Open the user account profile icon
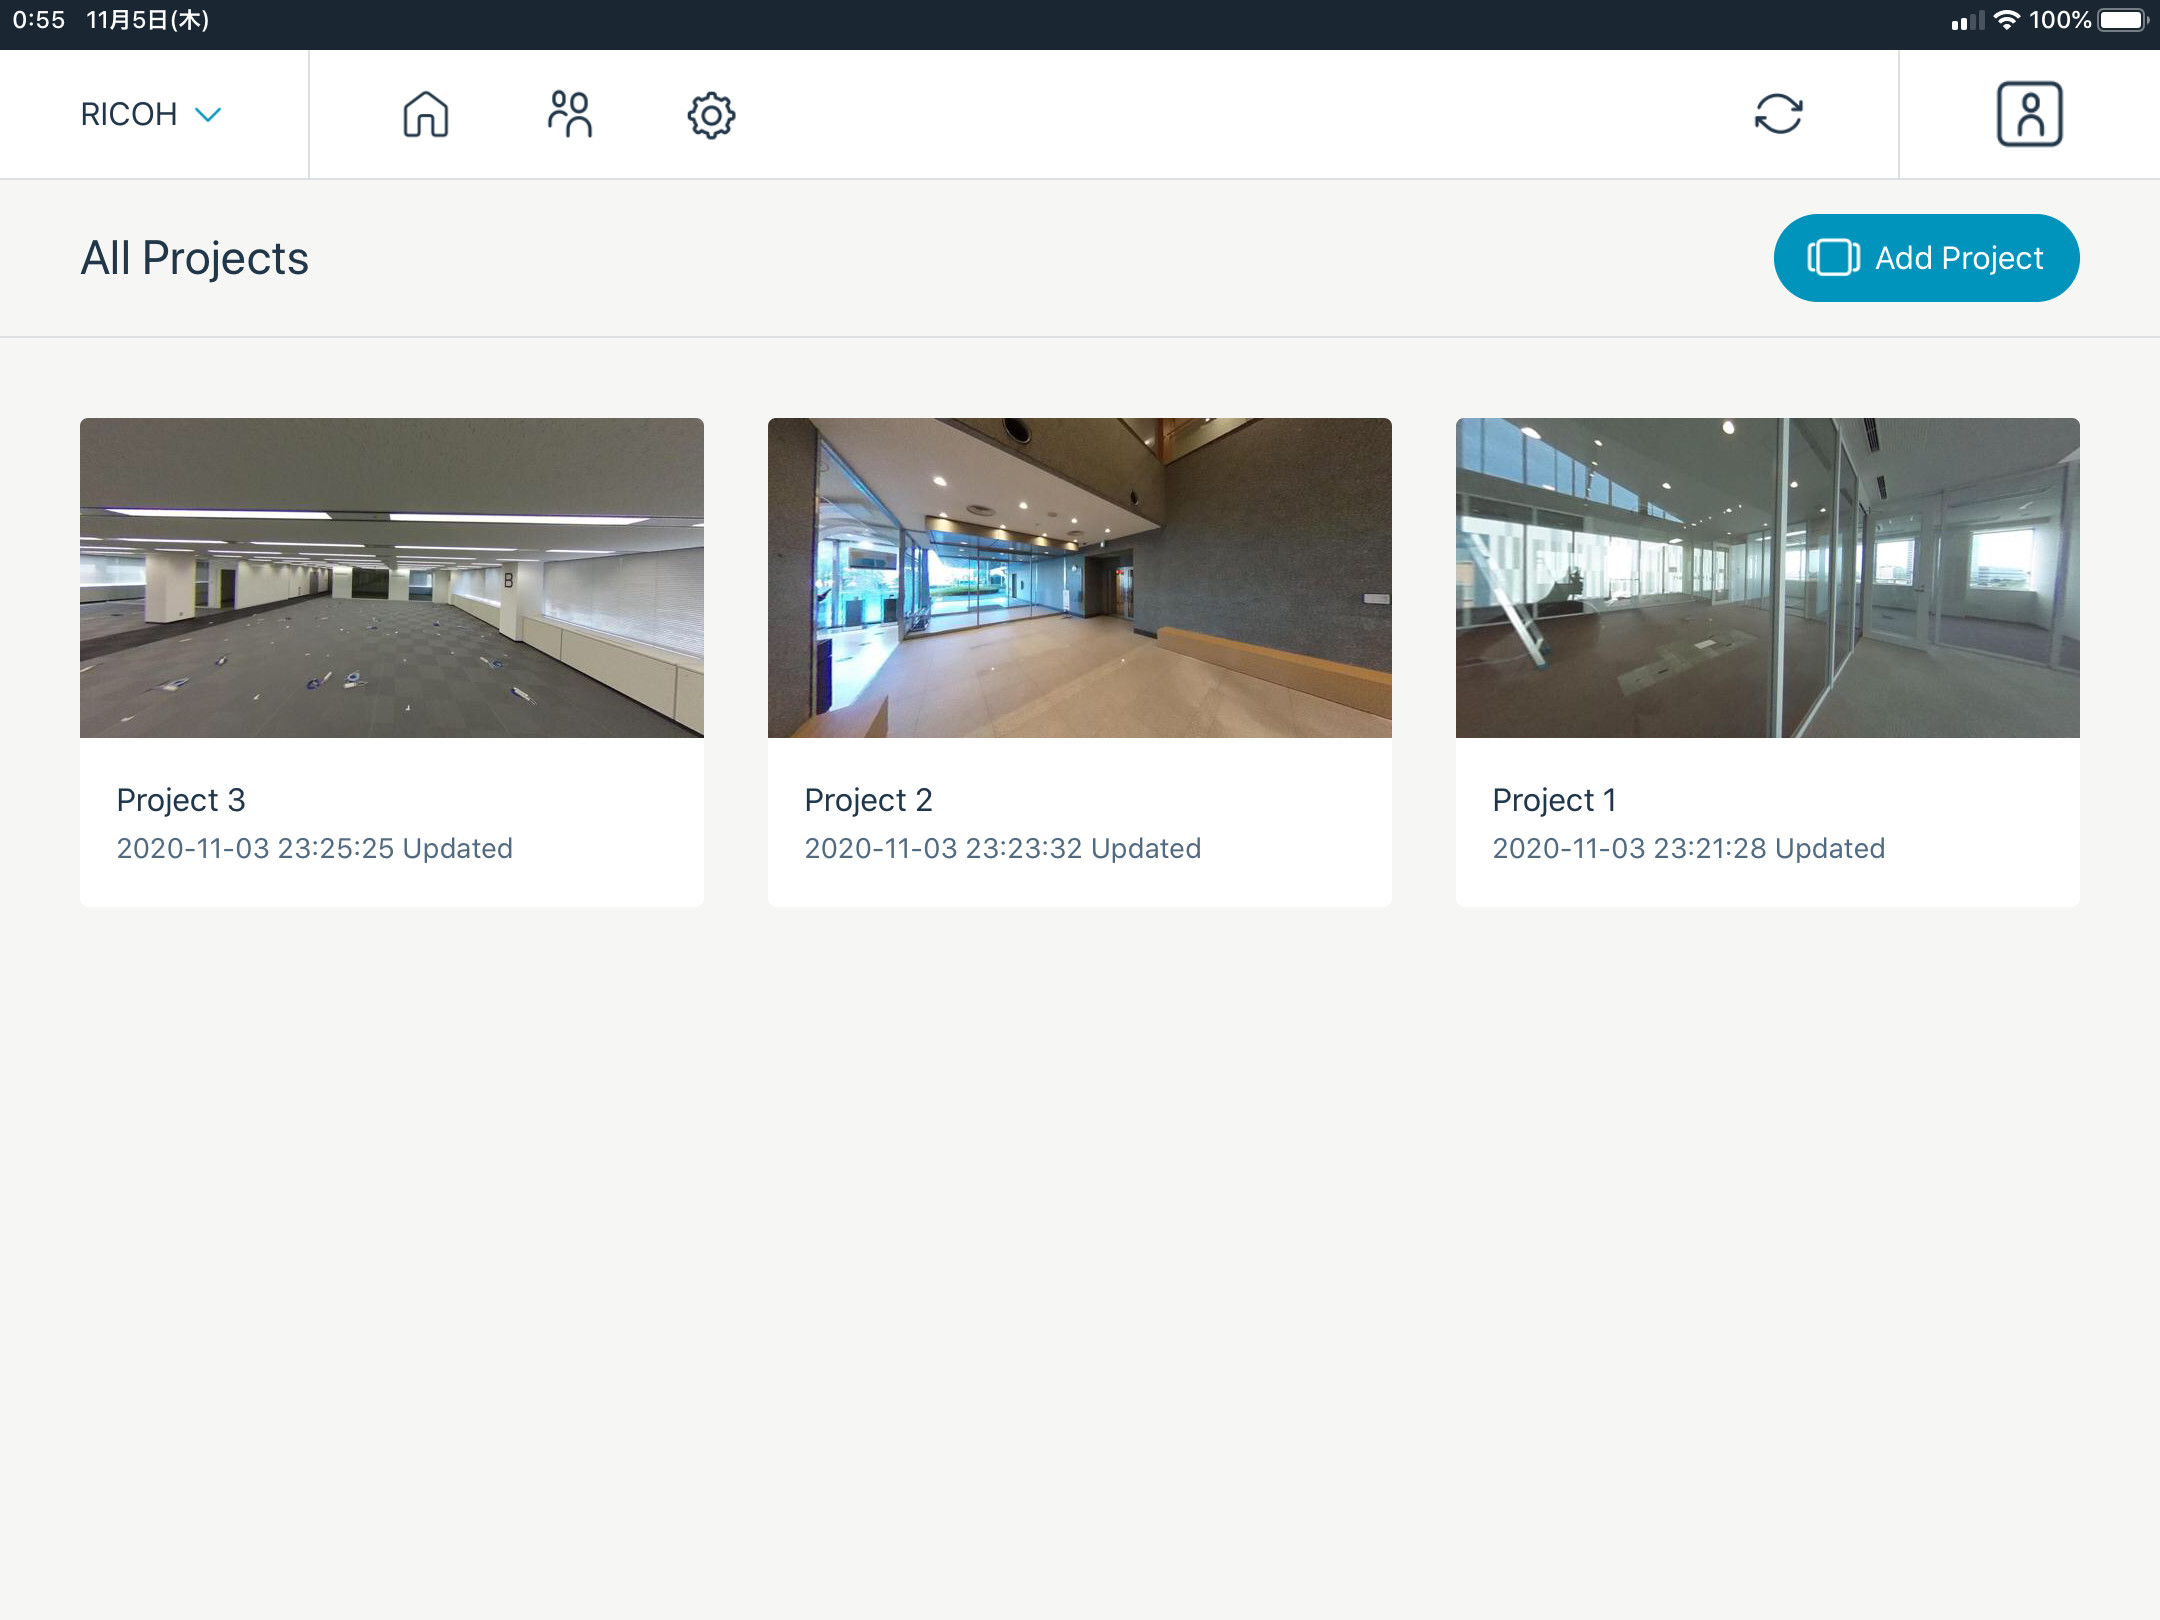2160x1620 pixels. (x=2029, y=114)
